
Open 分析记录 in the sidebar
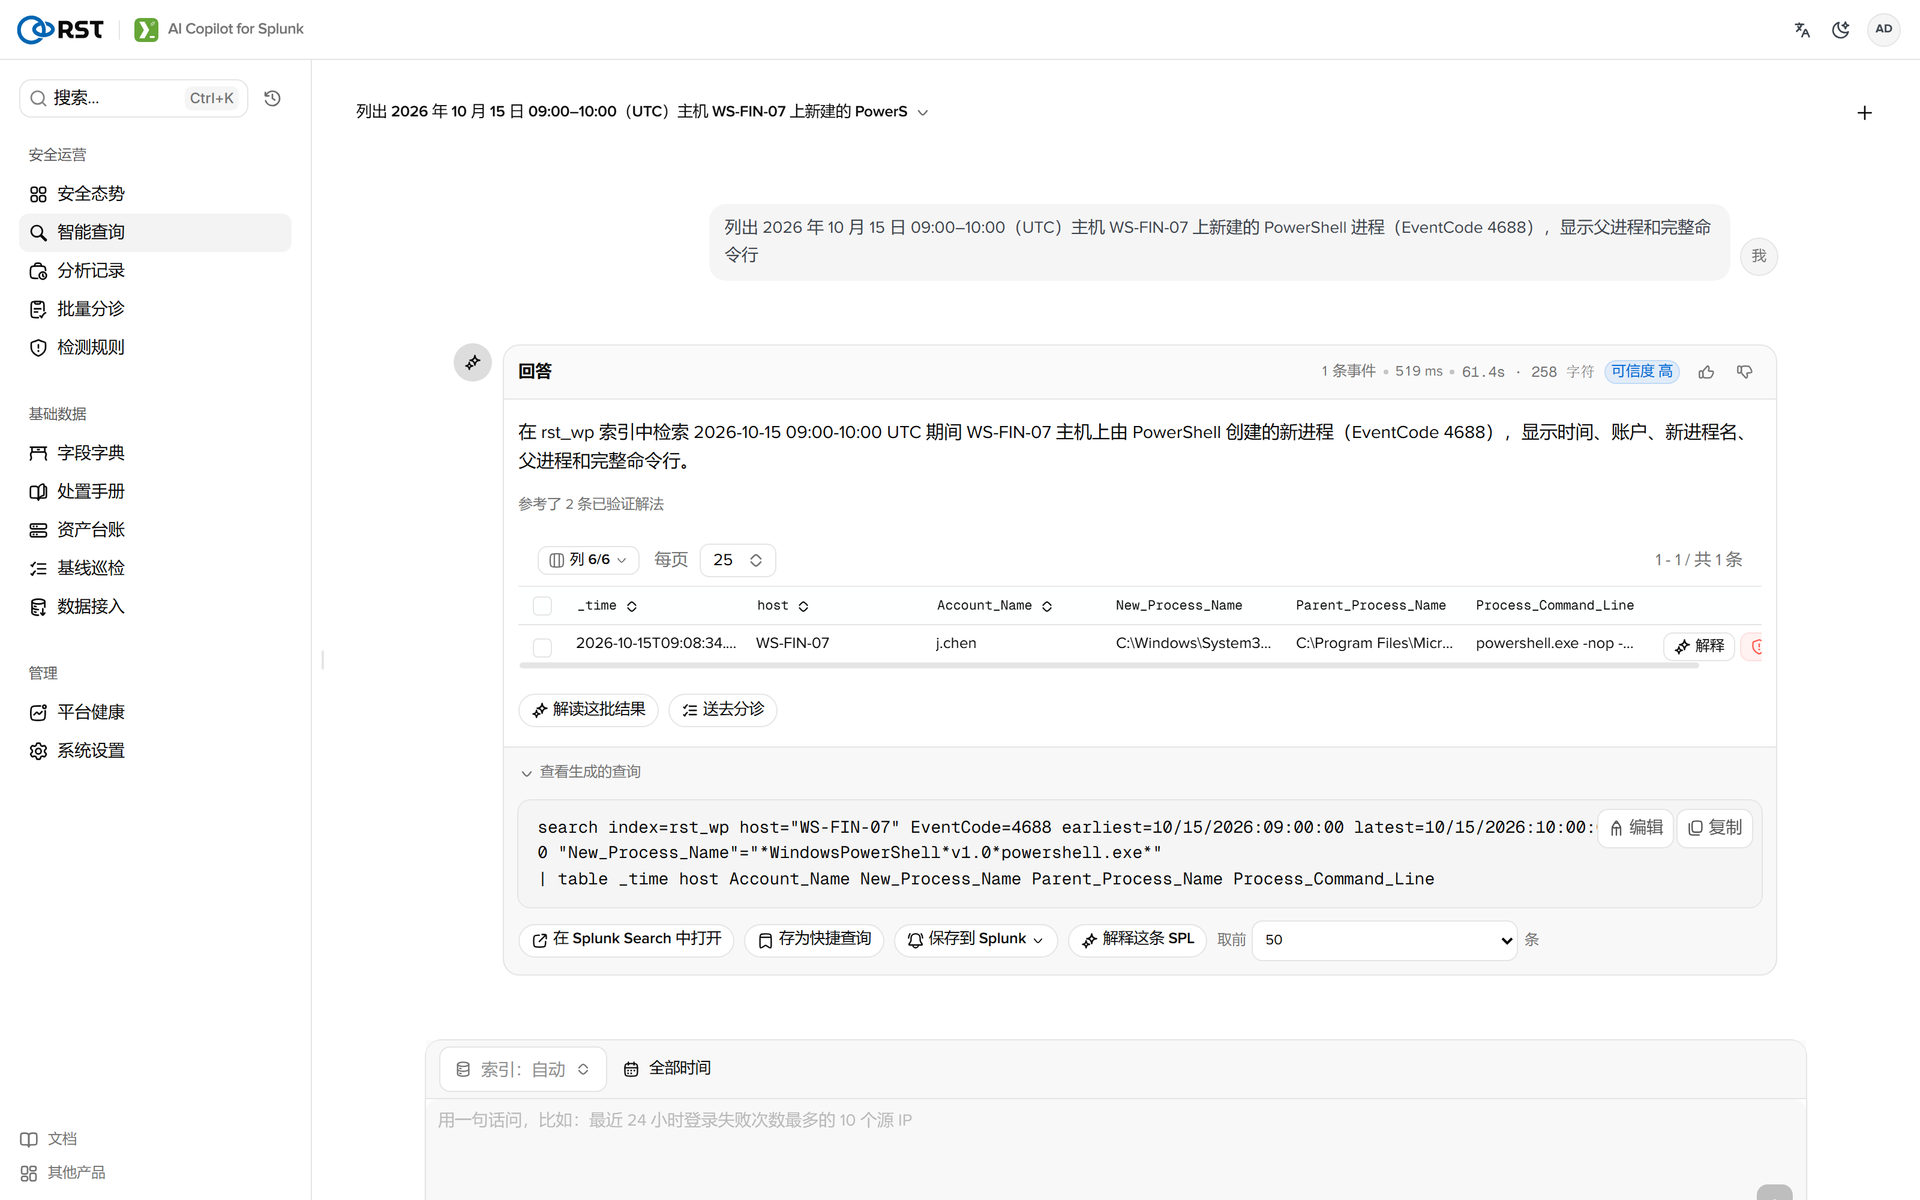point(155,271)
